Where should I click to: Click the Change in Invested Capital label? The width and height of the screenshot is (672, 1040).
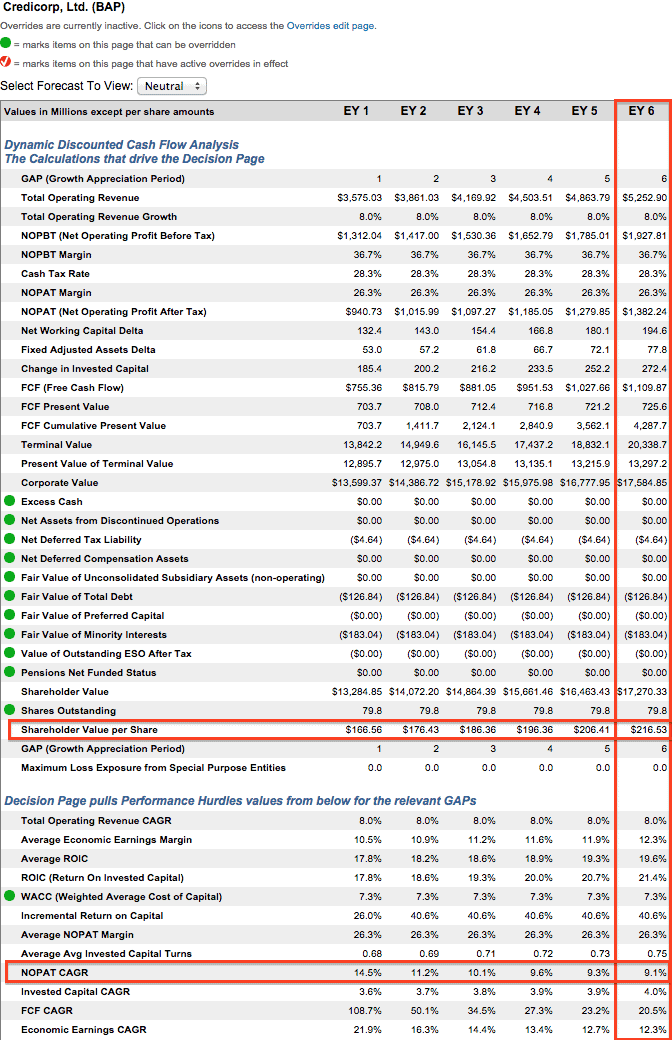(x=85, y=369)
